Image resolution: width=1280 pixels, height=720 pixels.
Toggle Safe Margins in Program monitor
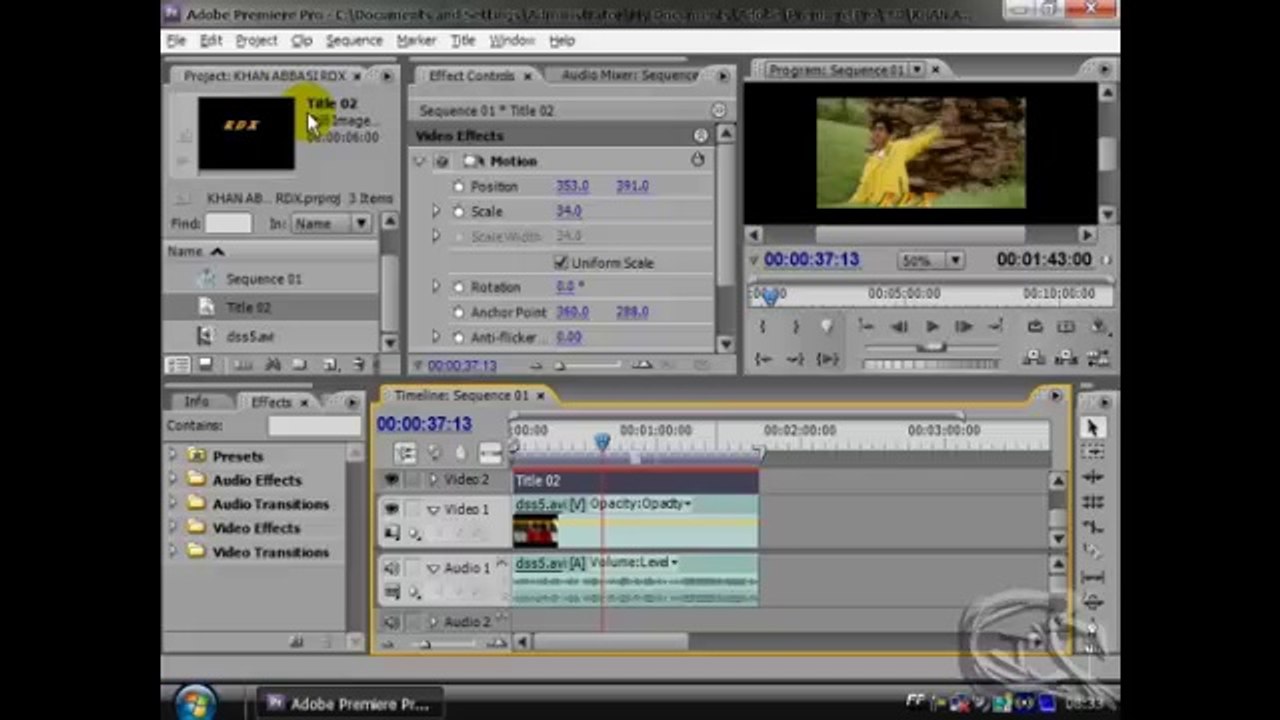coord(1066,326)
